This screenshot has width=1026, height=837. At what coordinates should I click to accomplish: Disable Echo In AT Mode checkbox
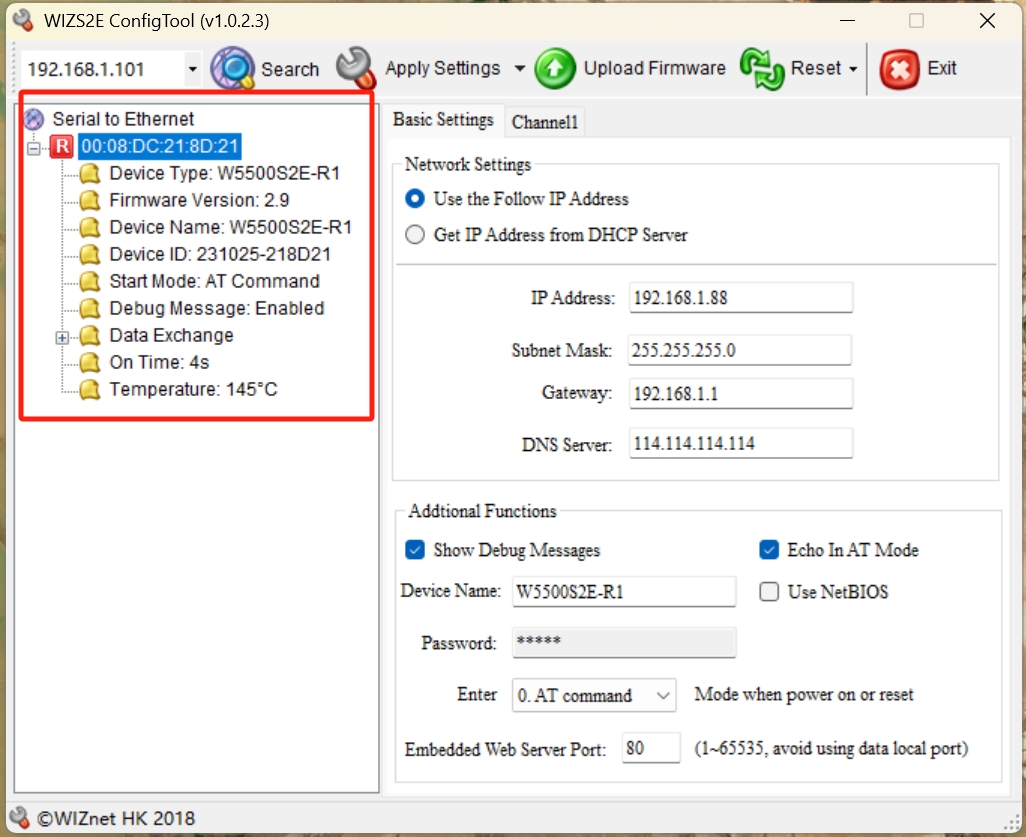tap(769, 550)
